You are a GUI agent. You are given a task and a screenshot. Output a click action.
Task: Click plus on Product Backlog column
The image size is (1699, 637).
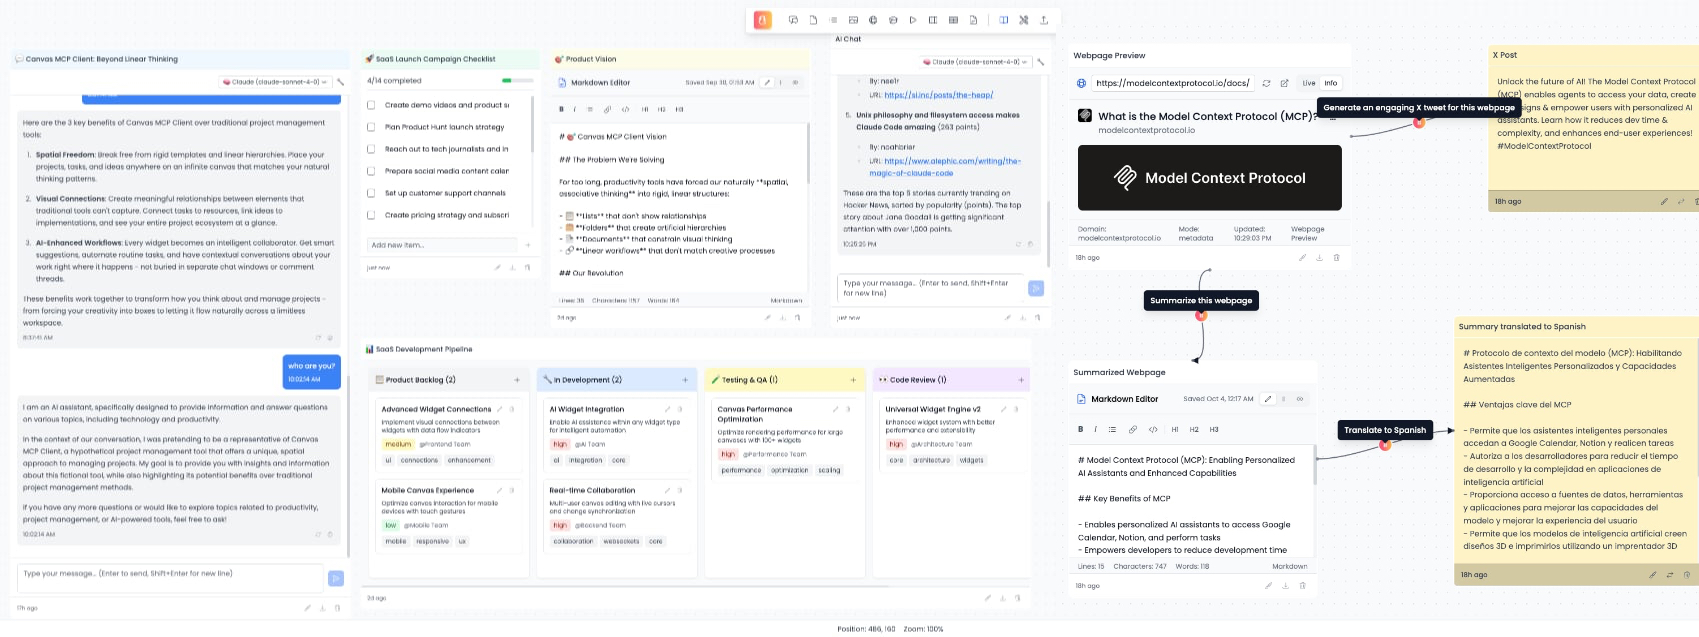tap(517, 380)
